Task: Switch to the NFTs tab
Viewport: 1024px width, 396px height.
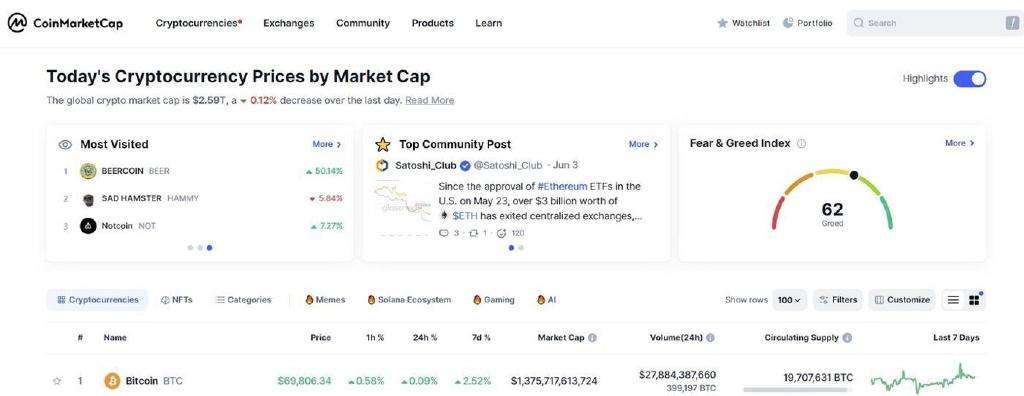Action: (x=177, y=300)
